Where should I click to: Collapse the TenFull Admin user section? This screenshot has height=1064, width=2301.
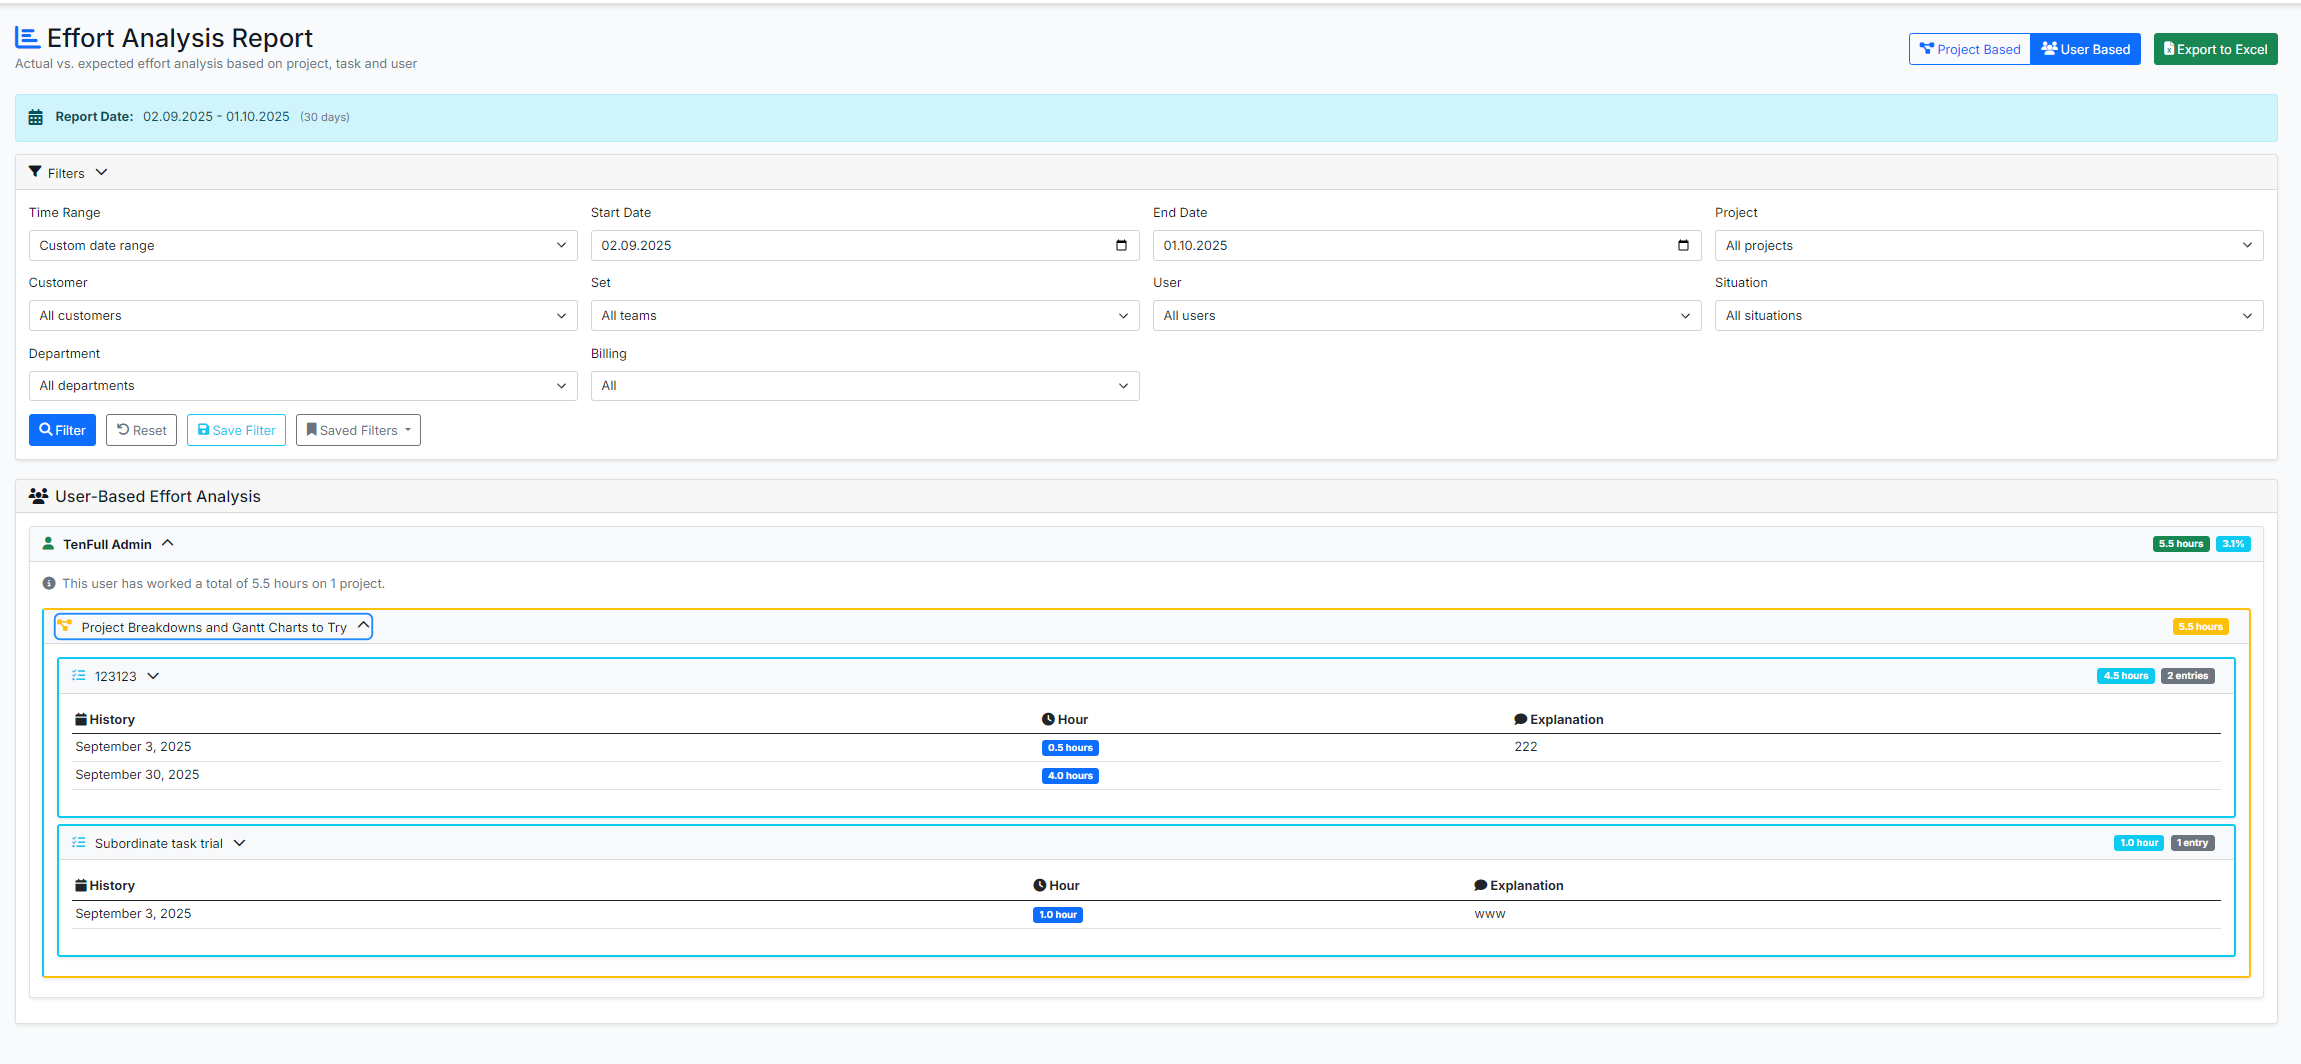[x=168, y=543]
